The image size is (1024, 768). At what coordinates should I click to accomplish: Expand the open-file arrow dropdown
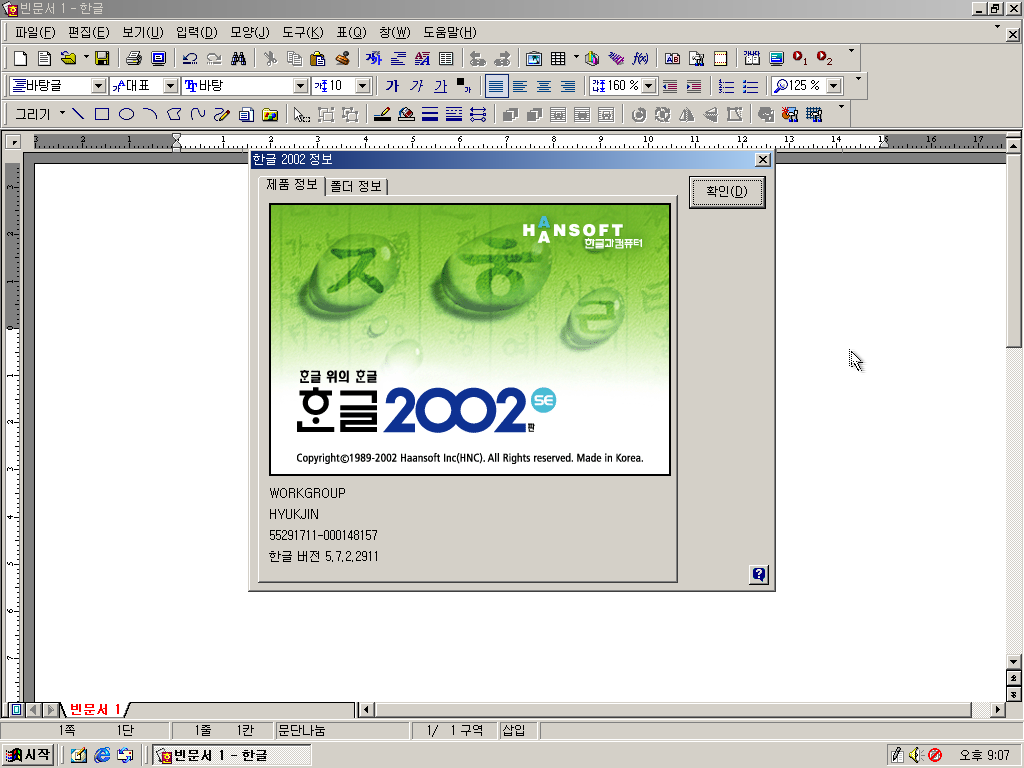coord(86,57)
